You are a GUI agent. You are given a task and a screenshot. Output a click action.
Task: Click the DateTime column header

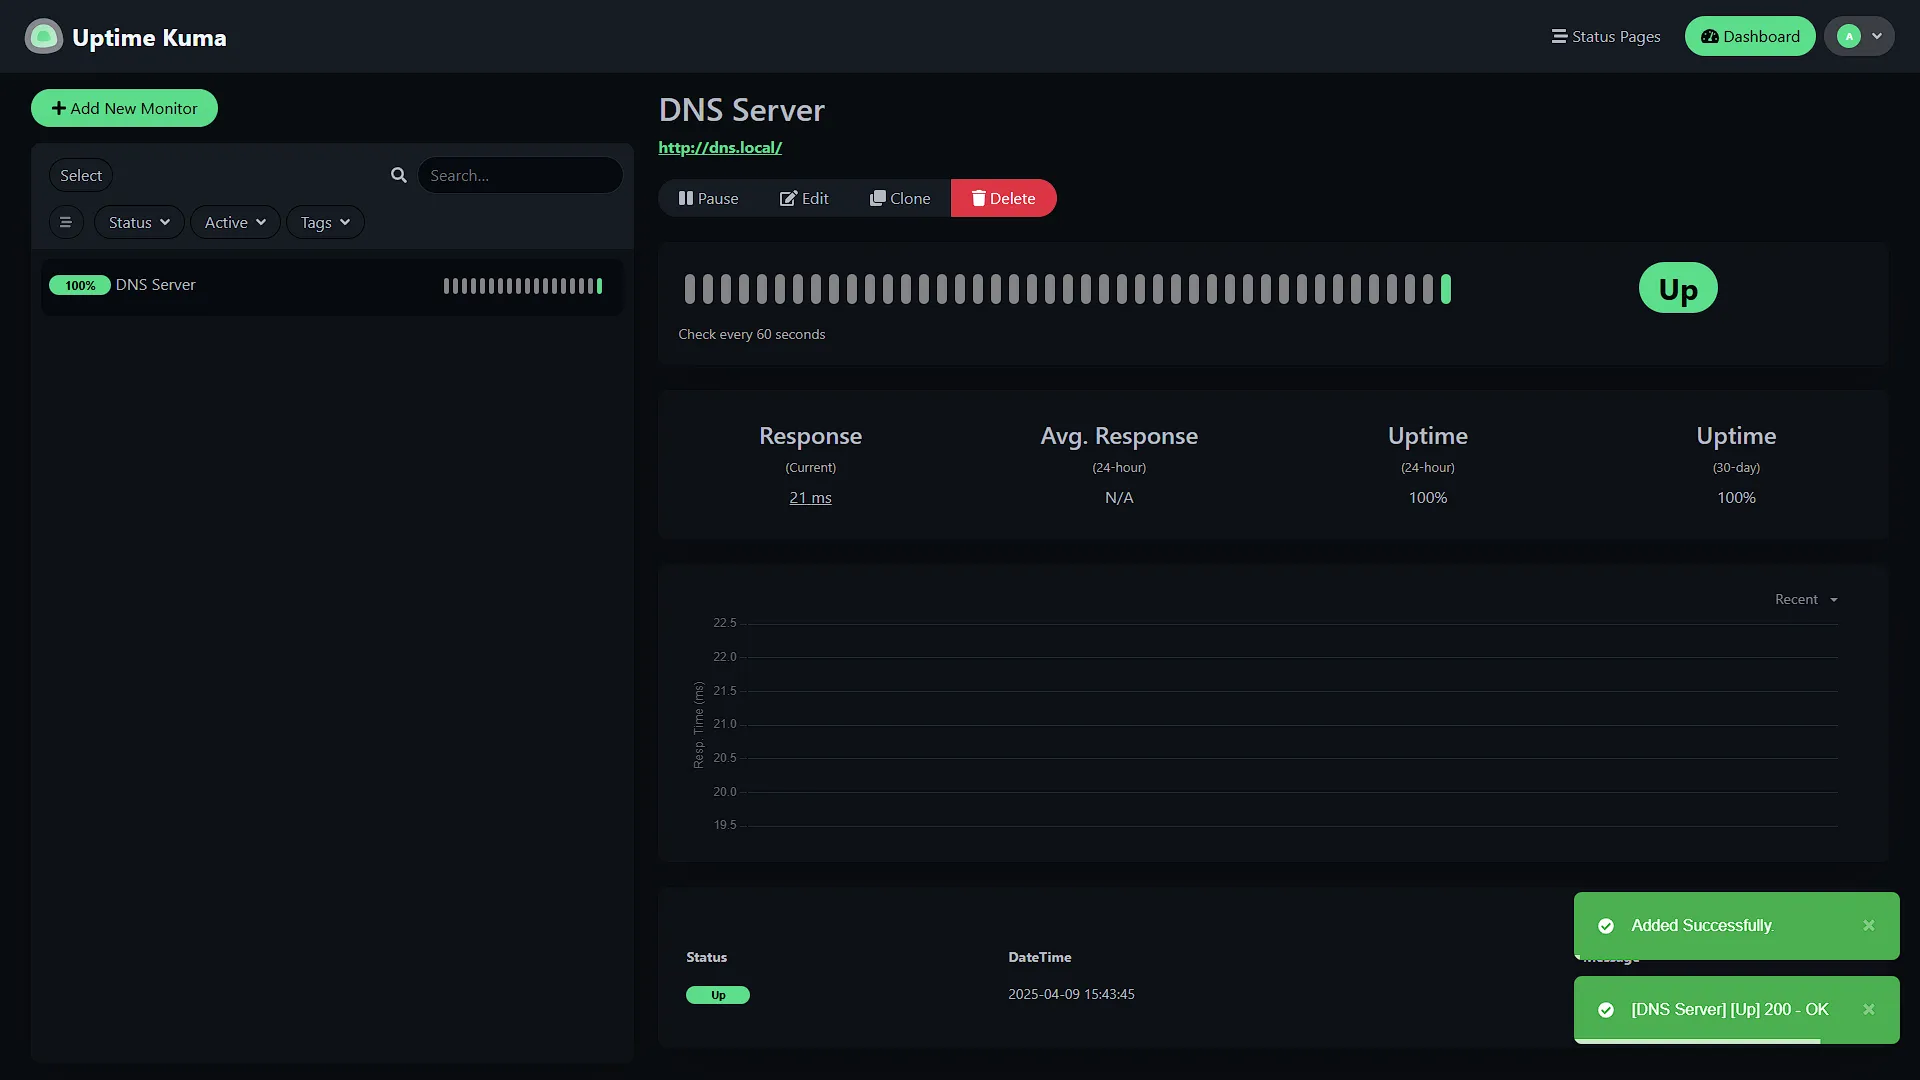(x=1040, y=958)
